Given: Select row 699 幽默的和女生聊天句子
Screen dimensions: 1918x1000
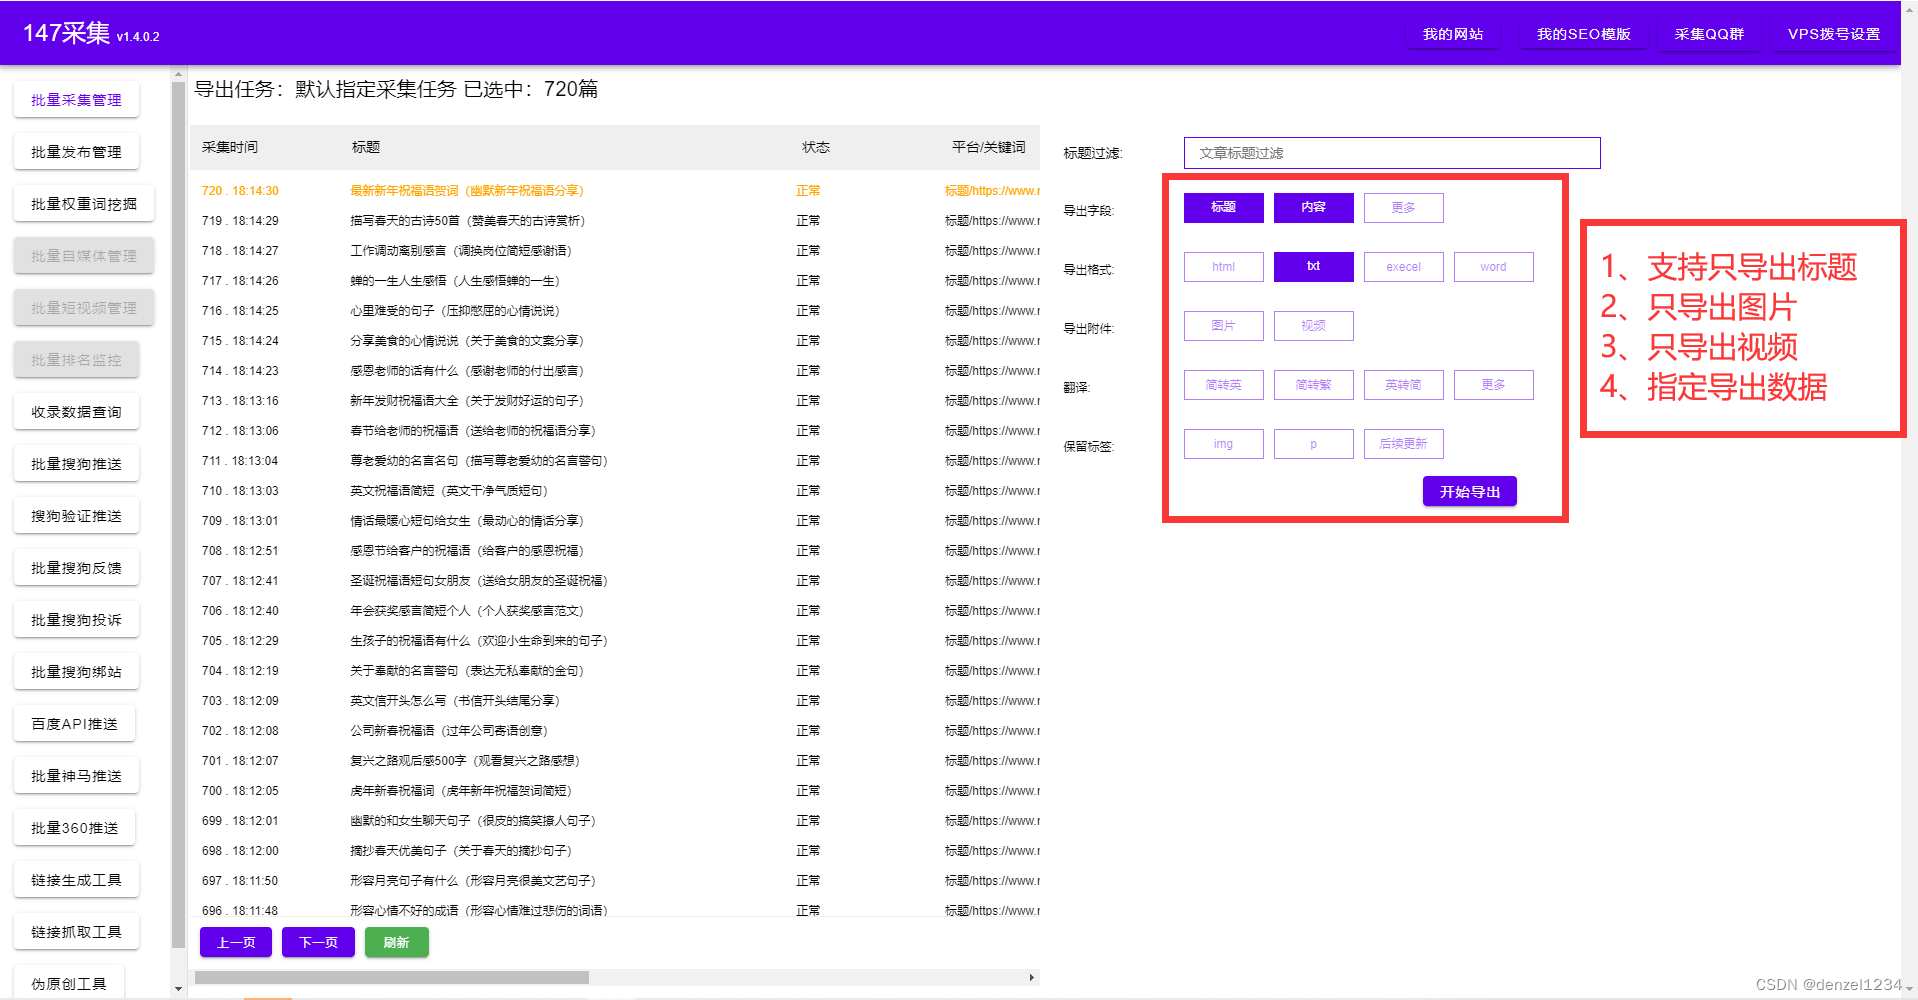Looking at the screenshot, I should (x=615, y=820).
